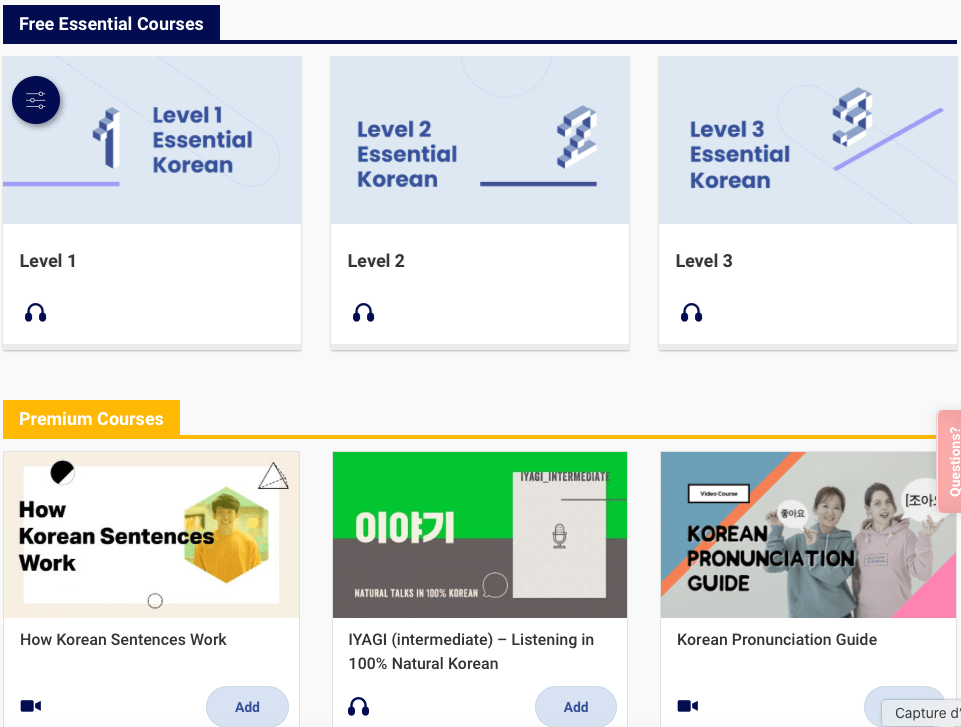Open the Level 3 Essential Korean thumbnail

point(807,140)
